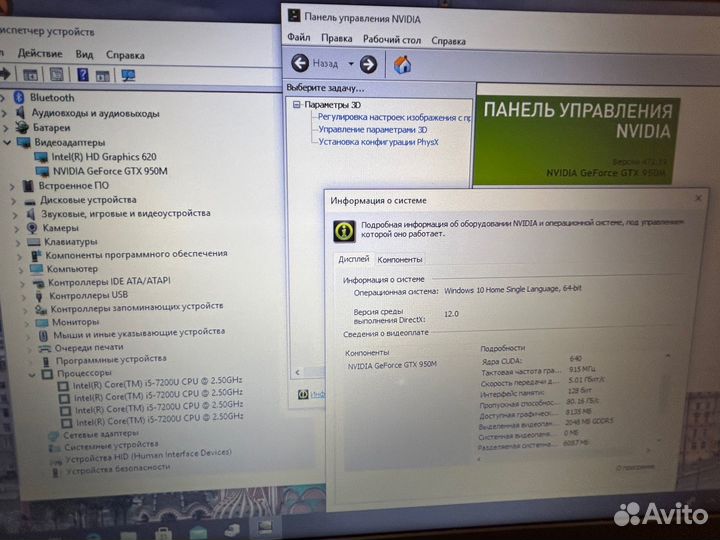Select Программные устройства entry
This screenshot has height=540, width=720.
point(111,359)
